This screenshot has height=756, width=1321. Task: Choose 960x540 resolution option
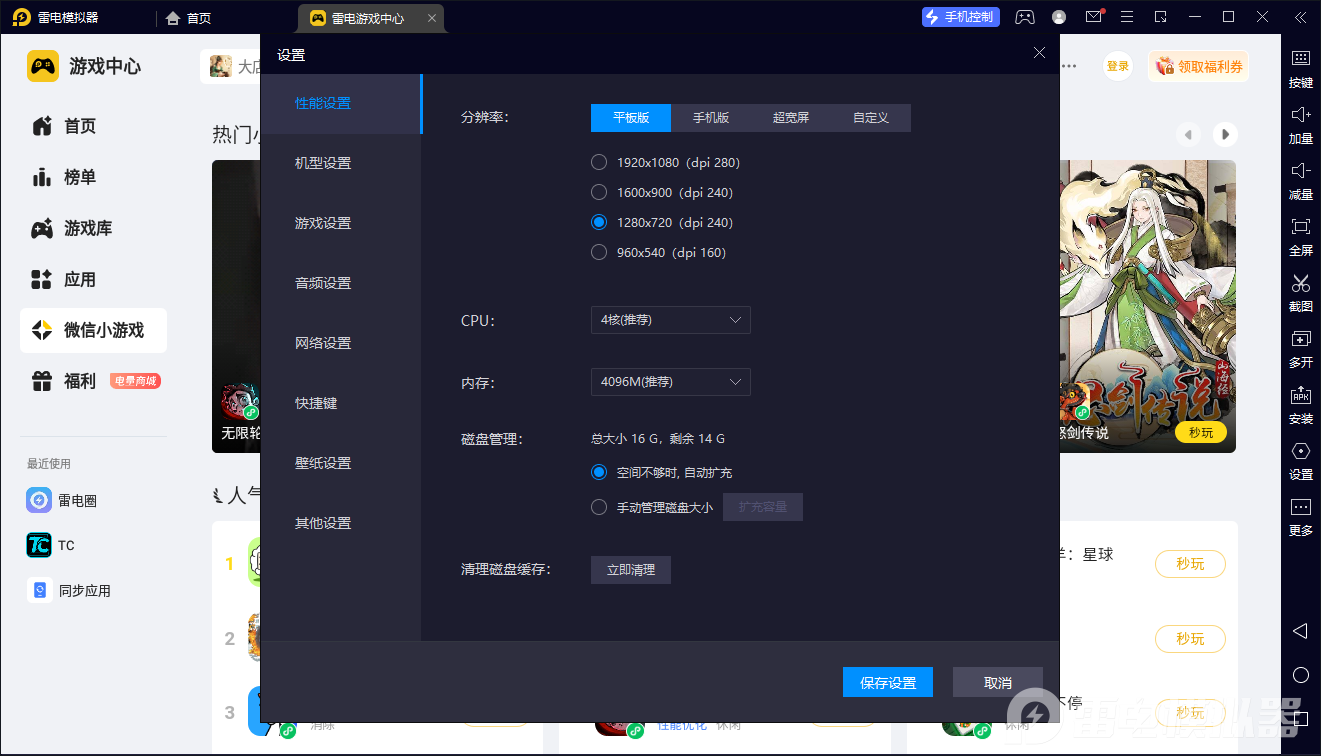click(599, 252)
